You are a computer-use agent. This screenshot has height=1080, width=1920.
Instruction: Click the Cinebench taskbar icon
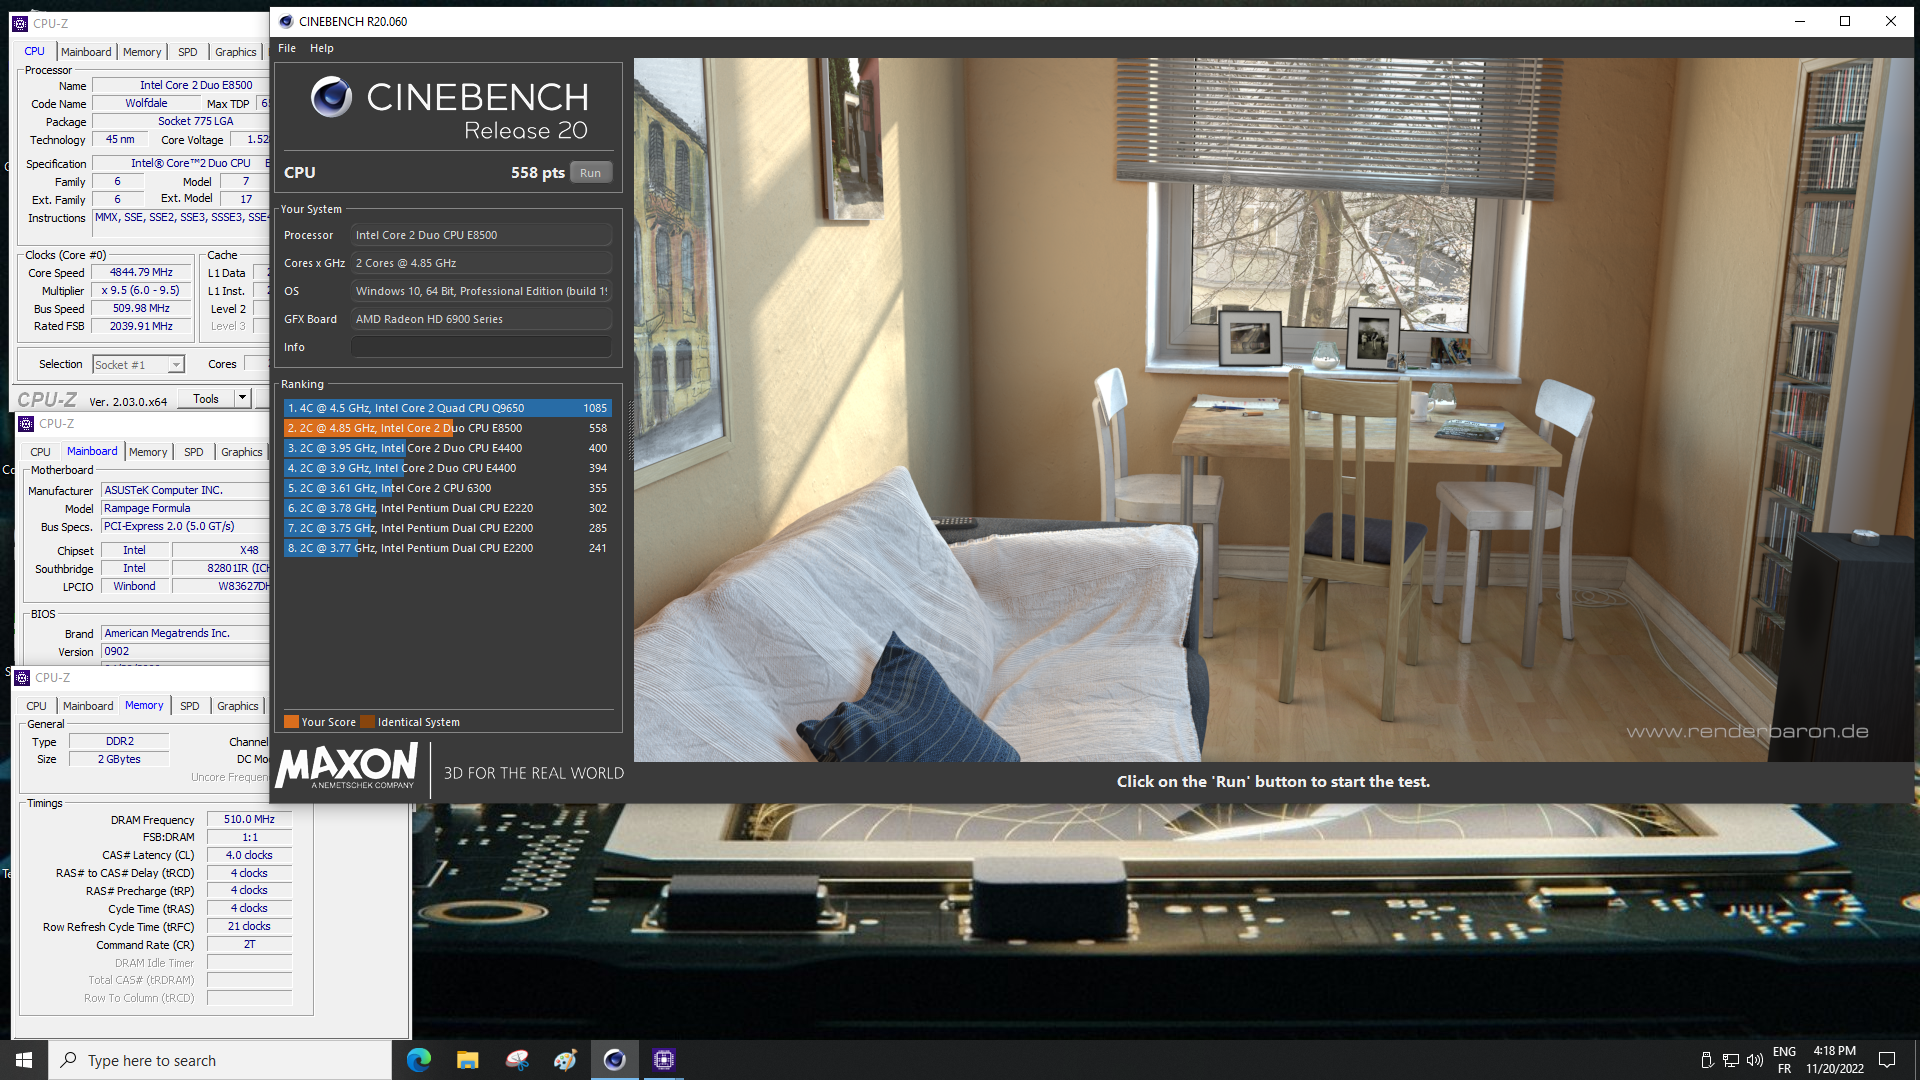click(614, 1060)
